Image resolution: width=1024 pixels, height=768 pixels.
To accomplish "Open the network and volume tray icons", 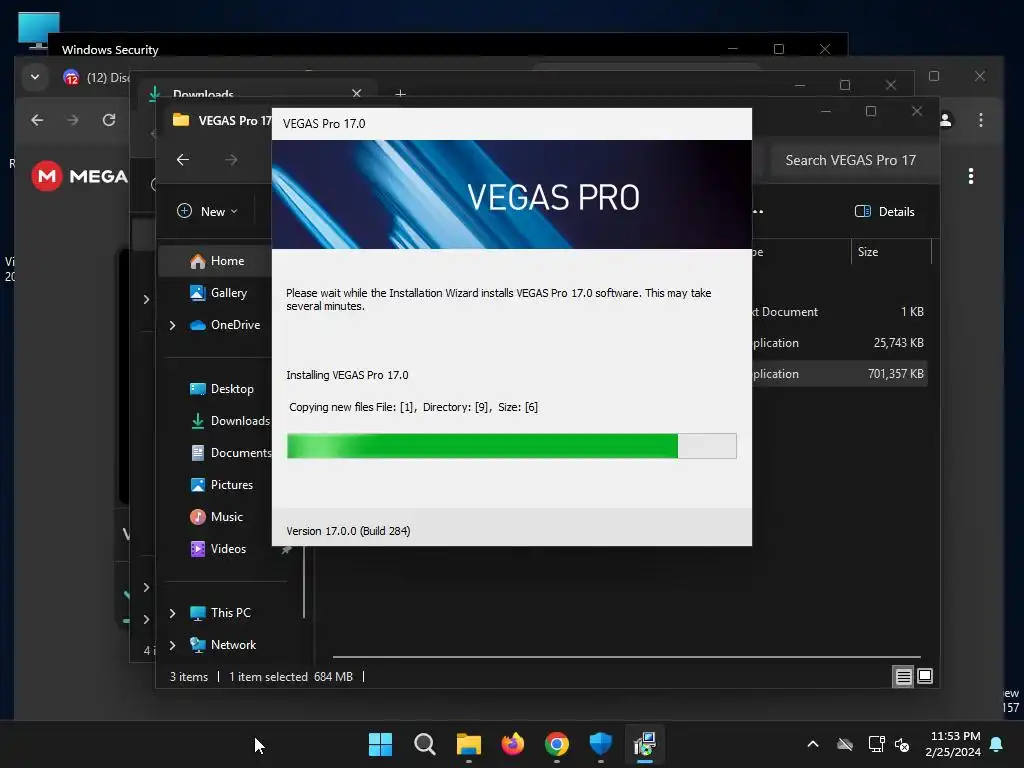I will [889, 744].
